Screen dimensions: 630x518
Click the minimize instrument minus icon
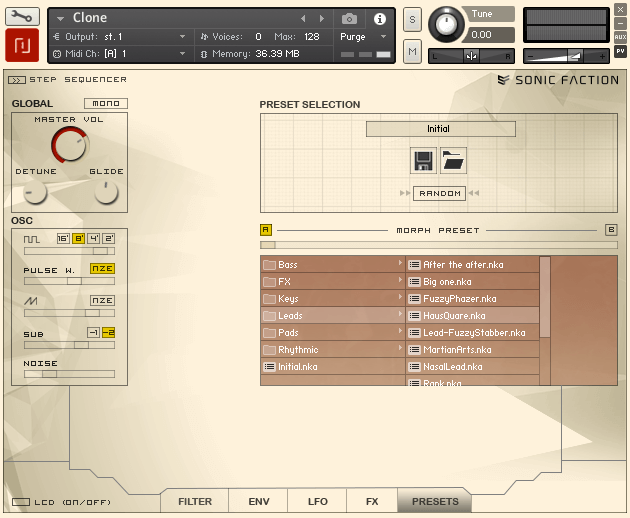point(620,23)
